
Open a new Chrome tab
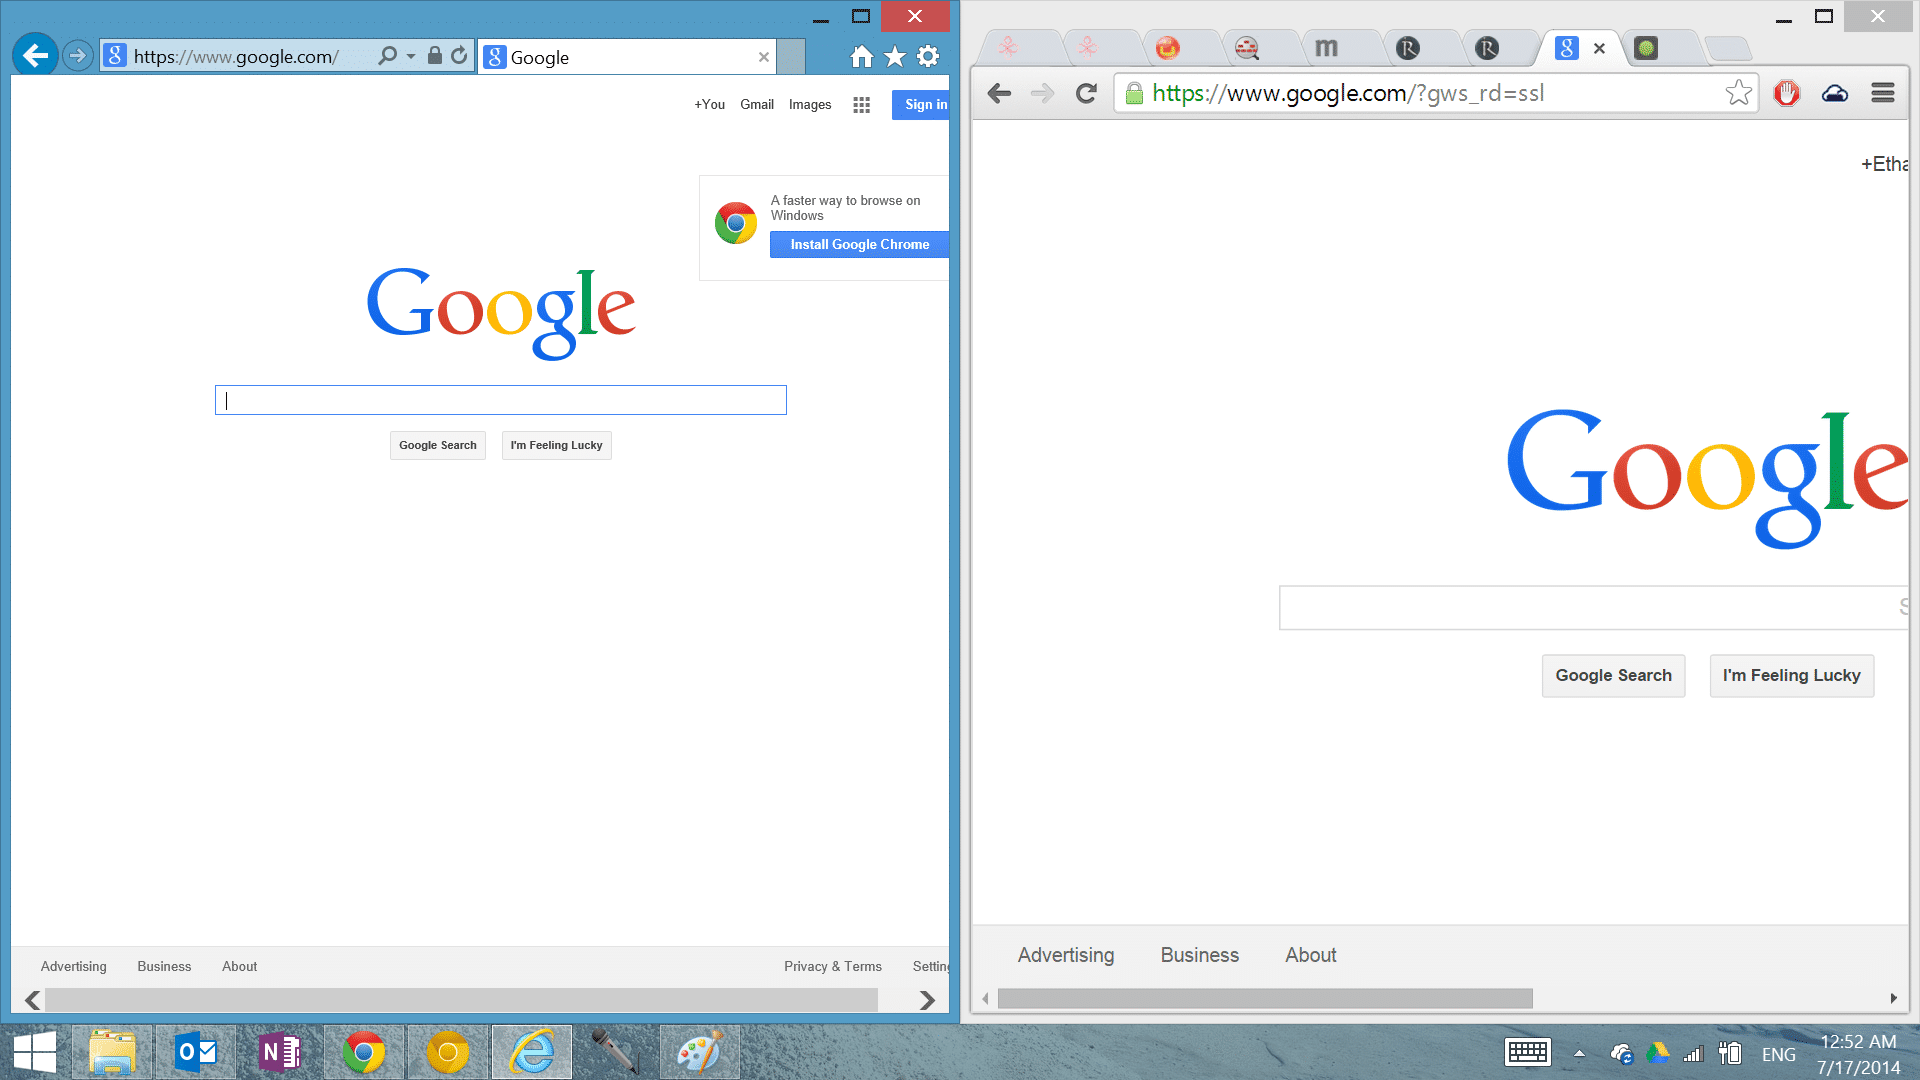pyautogui.click(x=1727, y=48)
